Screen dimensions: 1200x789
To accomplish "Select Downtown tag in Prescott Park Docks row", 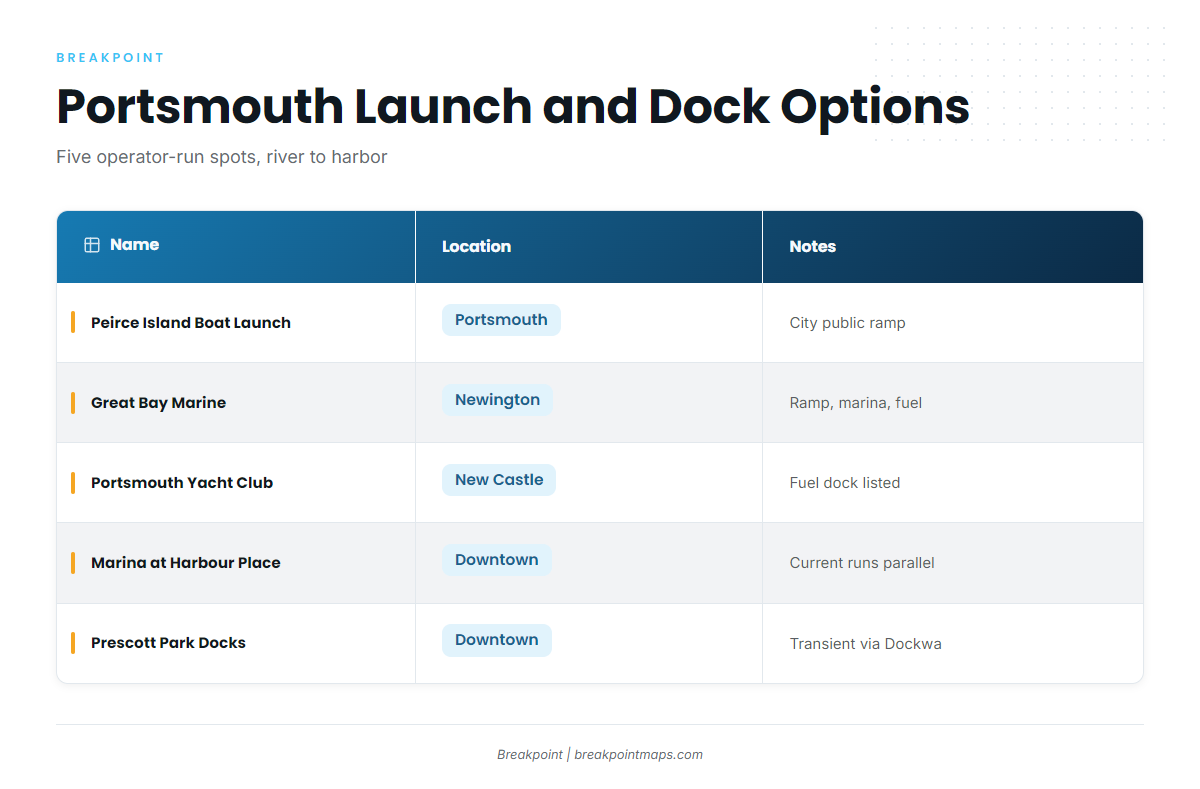I will 497,640.
